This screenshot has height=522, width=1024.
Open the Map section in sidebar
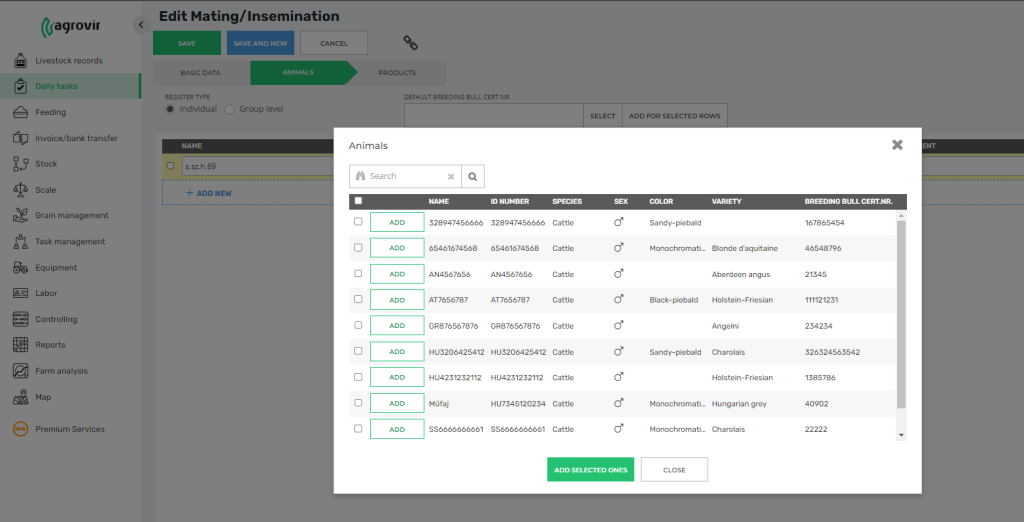click(x=43, y=397)
